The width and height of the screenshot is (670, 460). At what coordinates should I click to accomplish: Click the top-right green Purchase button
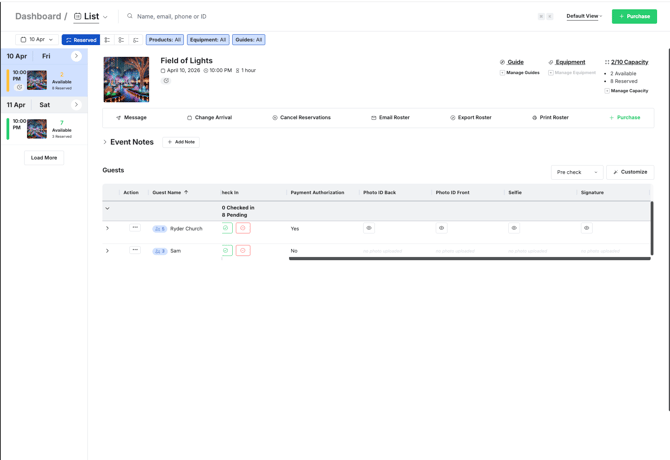(x=634, y=16)
